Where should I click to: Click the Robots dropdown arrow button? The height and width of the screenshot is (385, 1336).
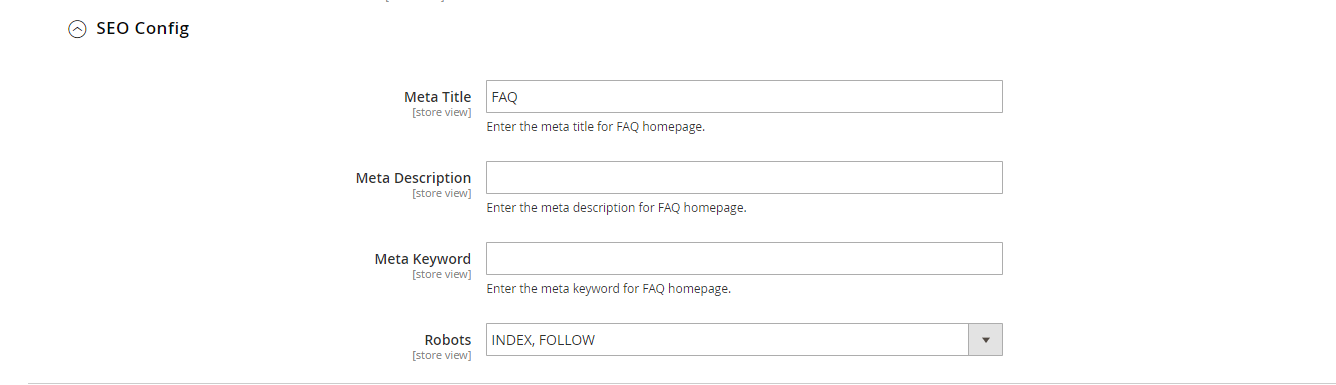click(x=985, y=340)
